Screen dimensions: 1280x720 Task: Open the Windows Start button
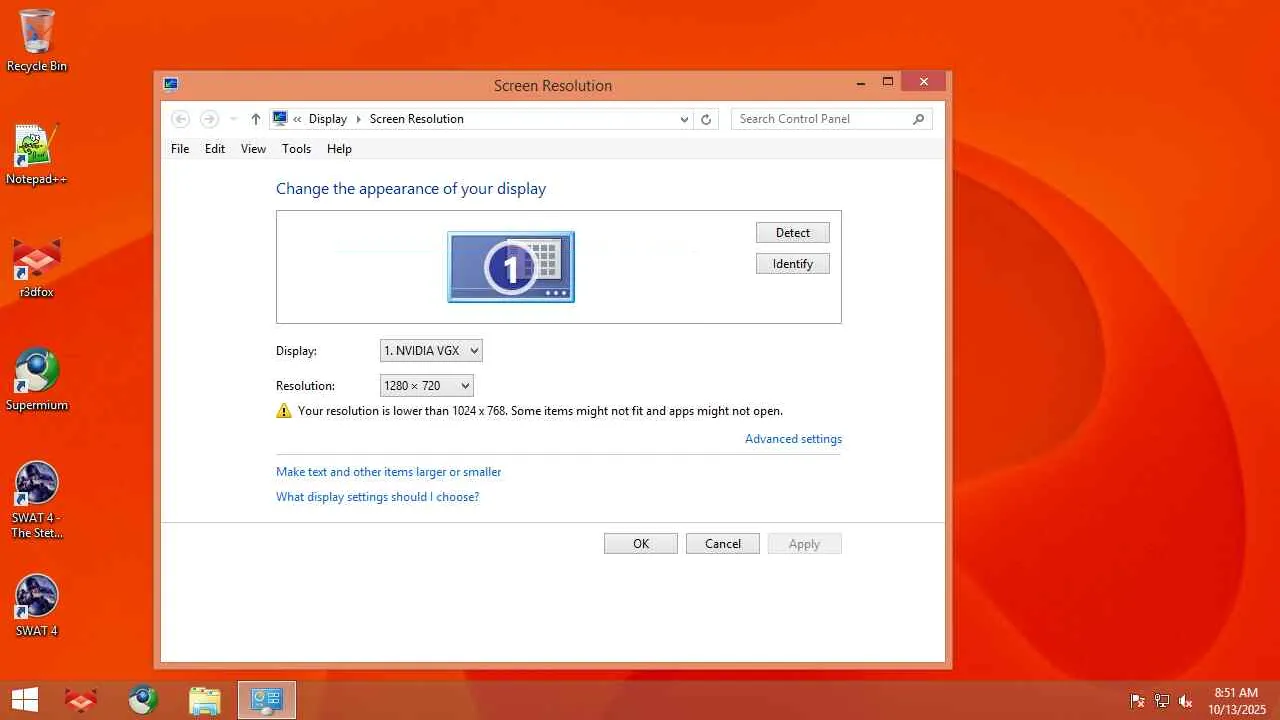pyautogui.click(x=25, y=700)
